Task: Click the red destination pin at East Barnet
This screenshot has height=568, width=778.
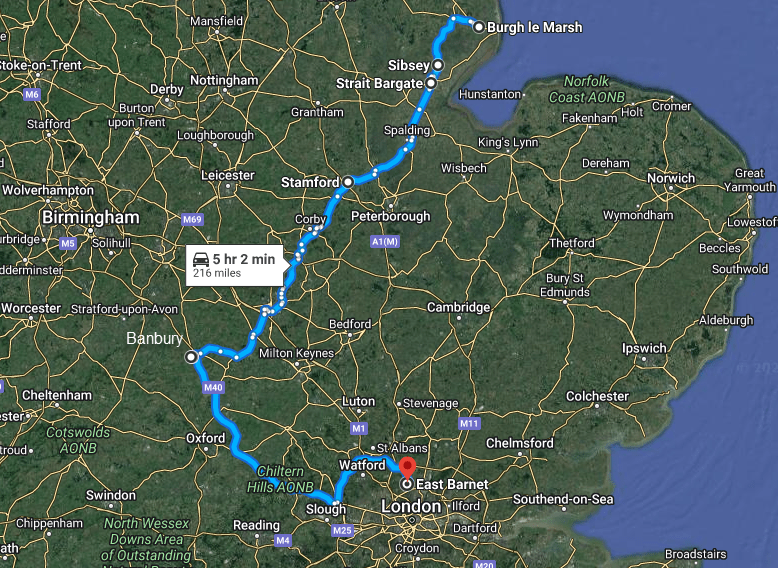Action: [407, 468]
